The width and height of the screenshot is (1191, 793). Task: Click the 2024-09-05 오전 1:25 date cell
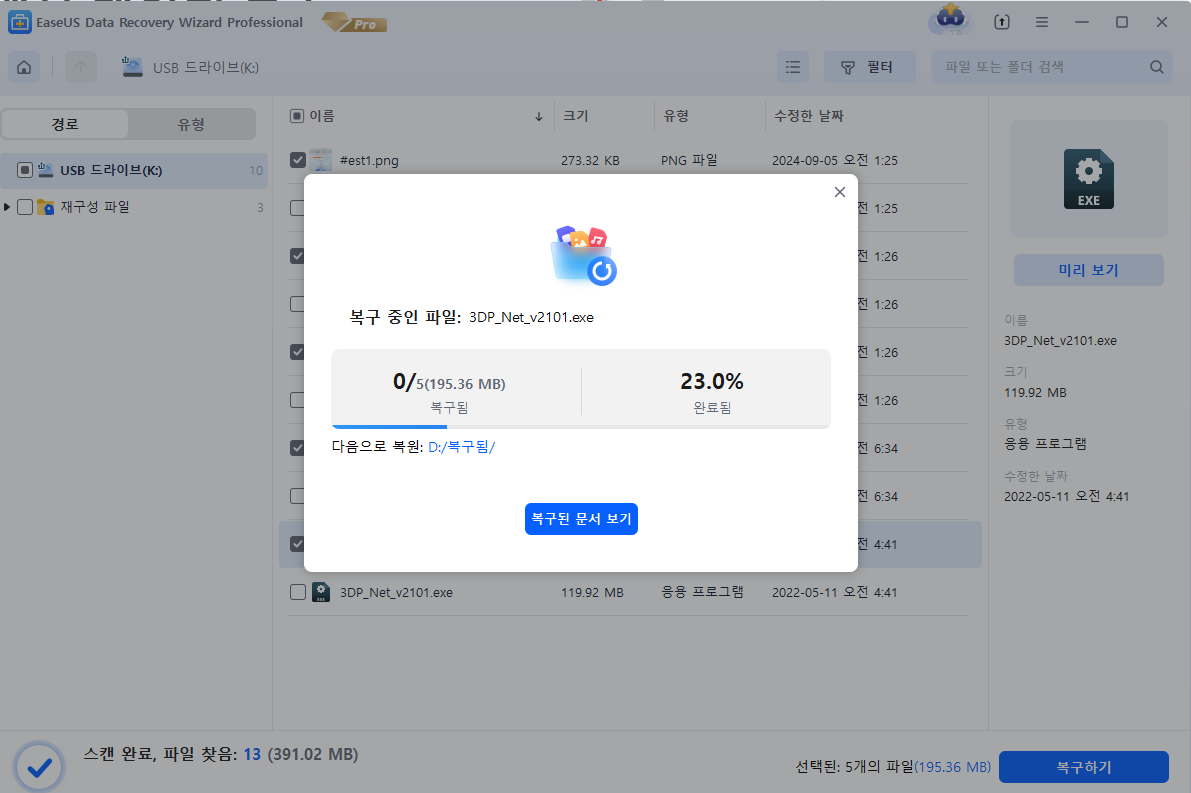point(835,160)
